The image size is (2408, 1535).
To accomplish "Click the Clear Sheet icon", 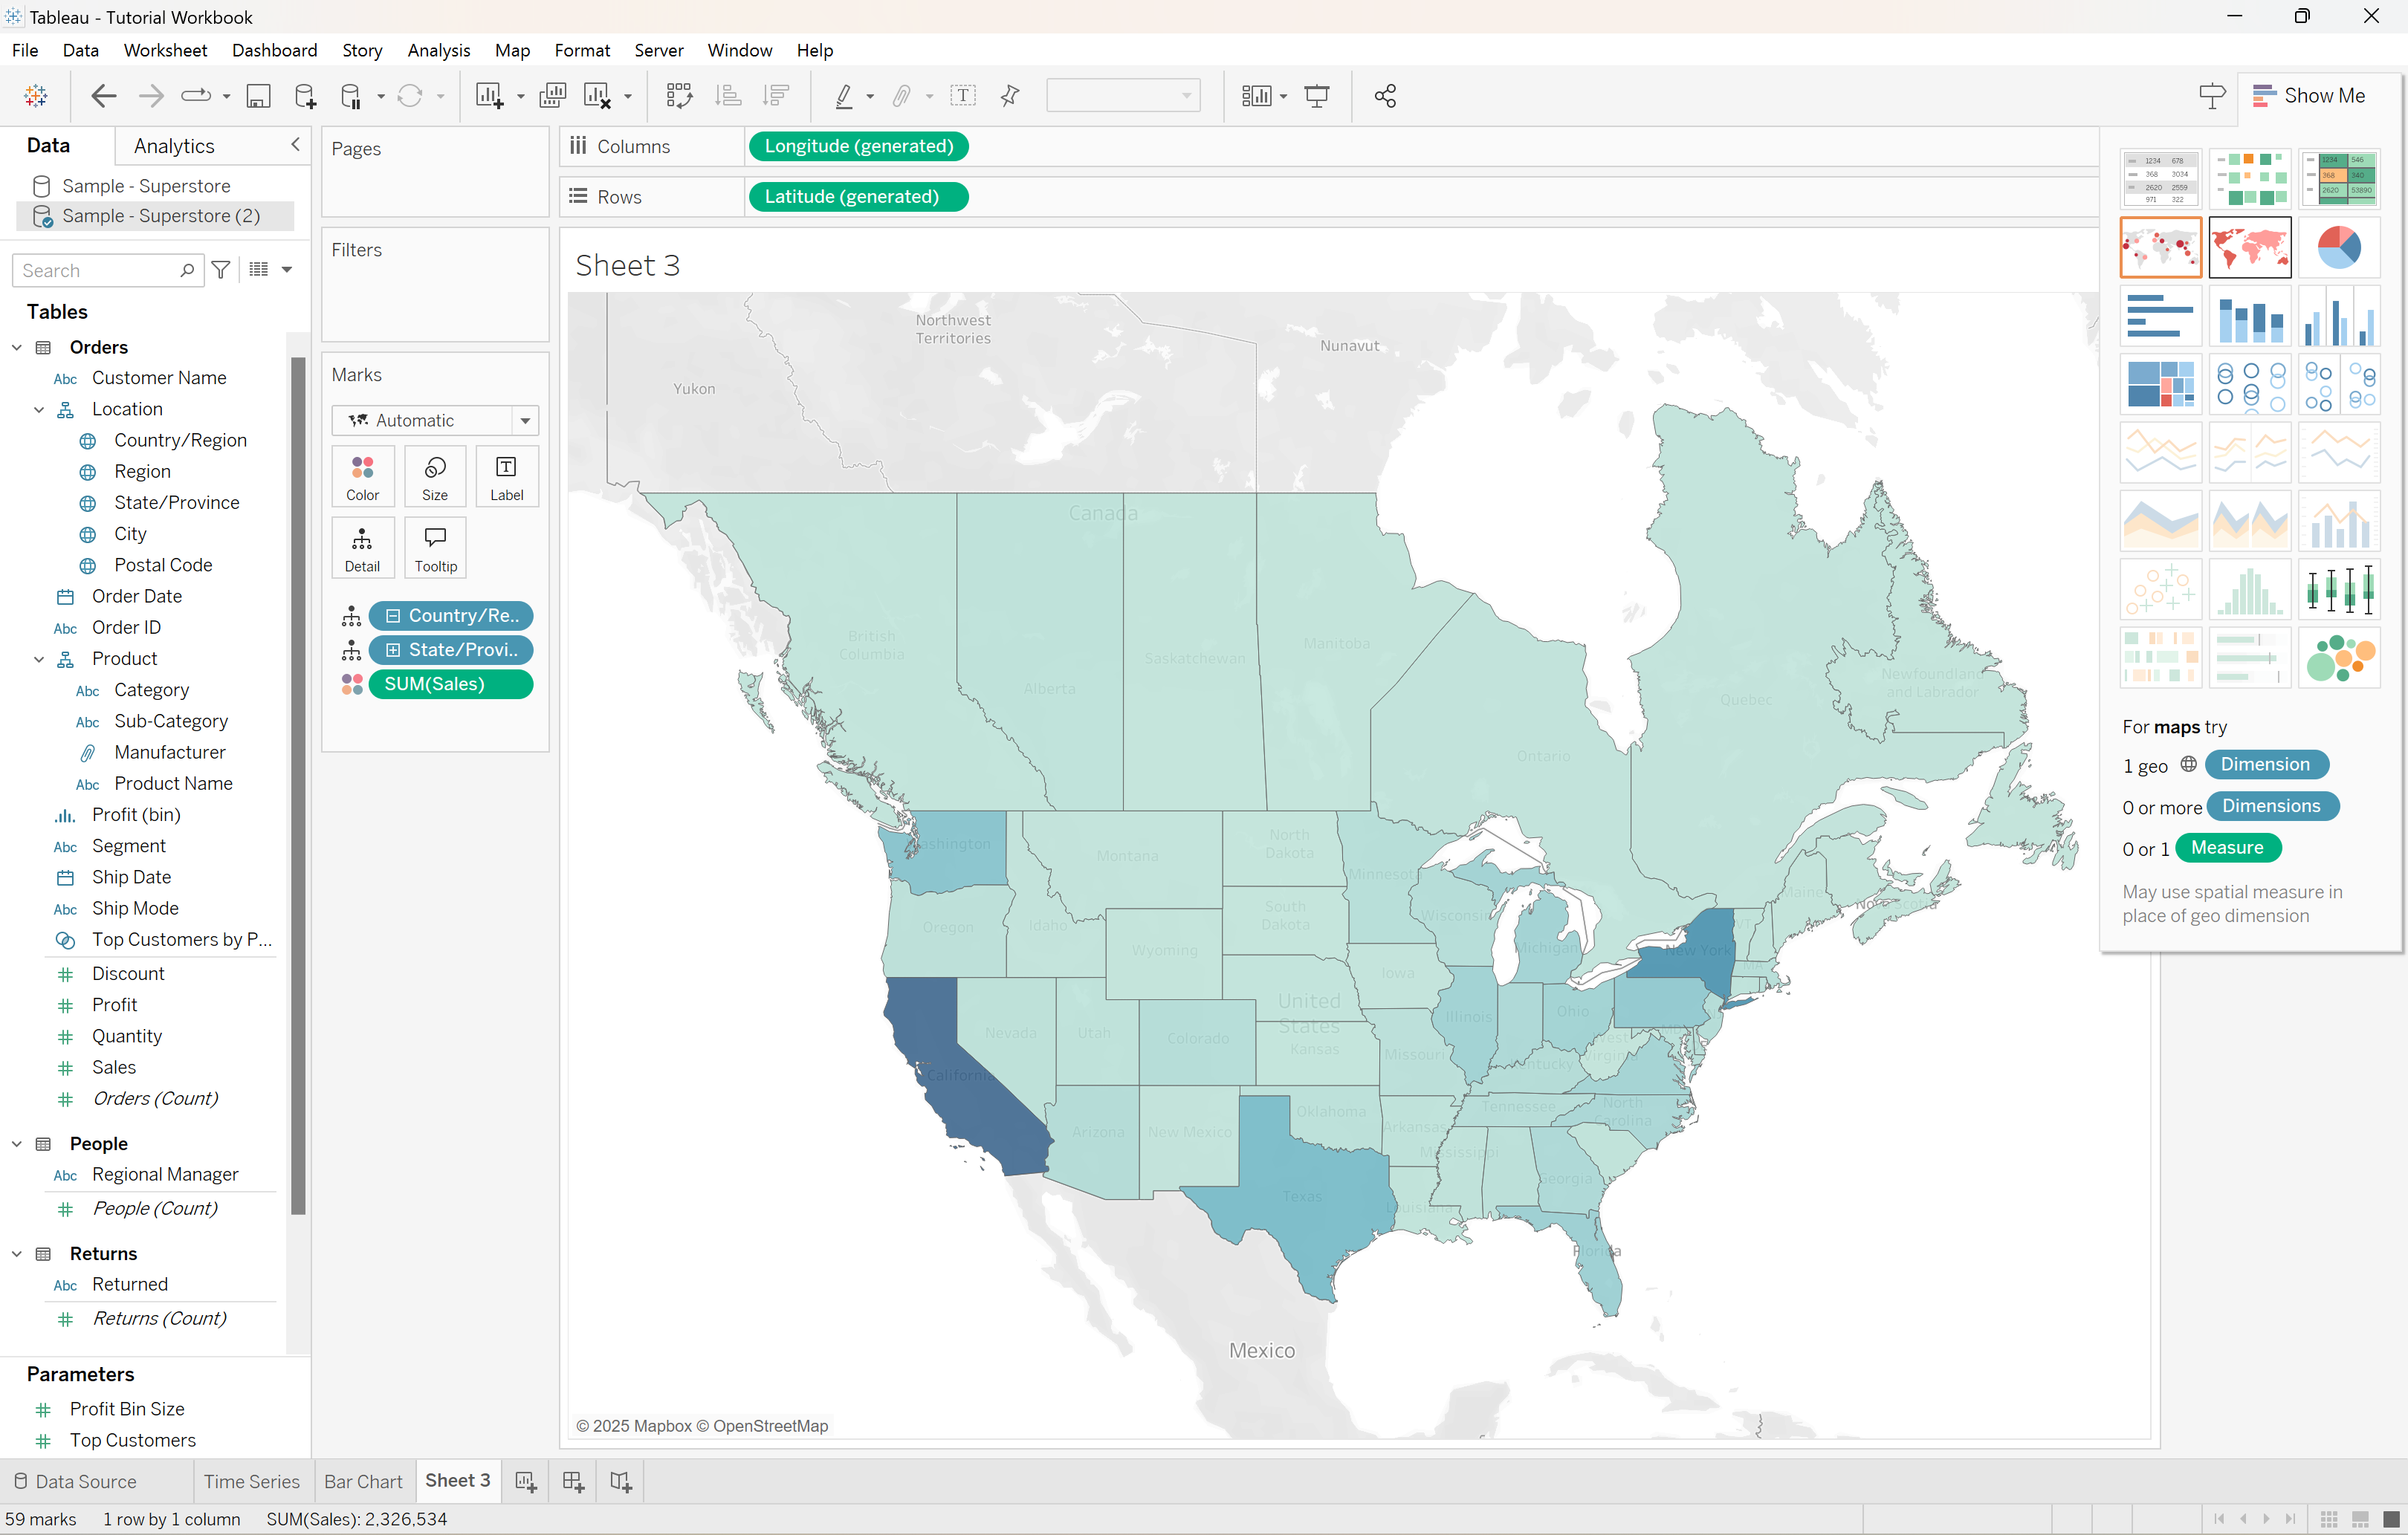I will 598,96.
